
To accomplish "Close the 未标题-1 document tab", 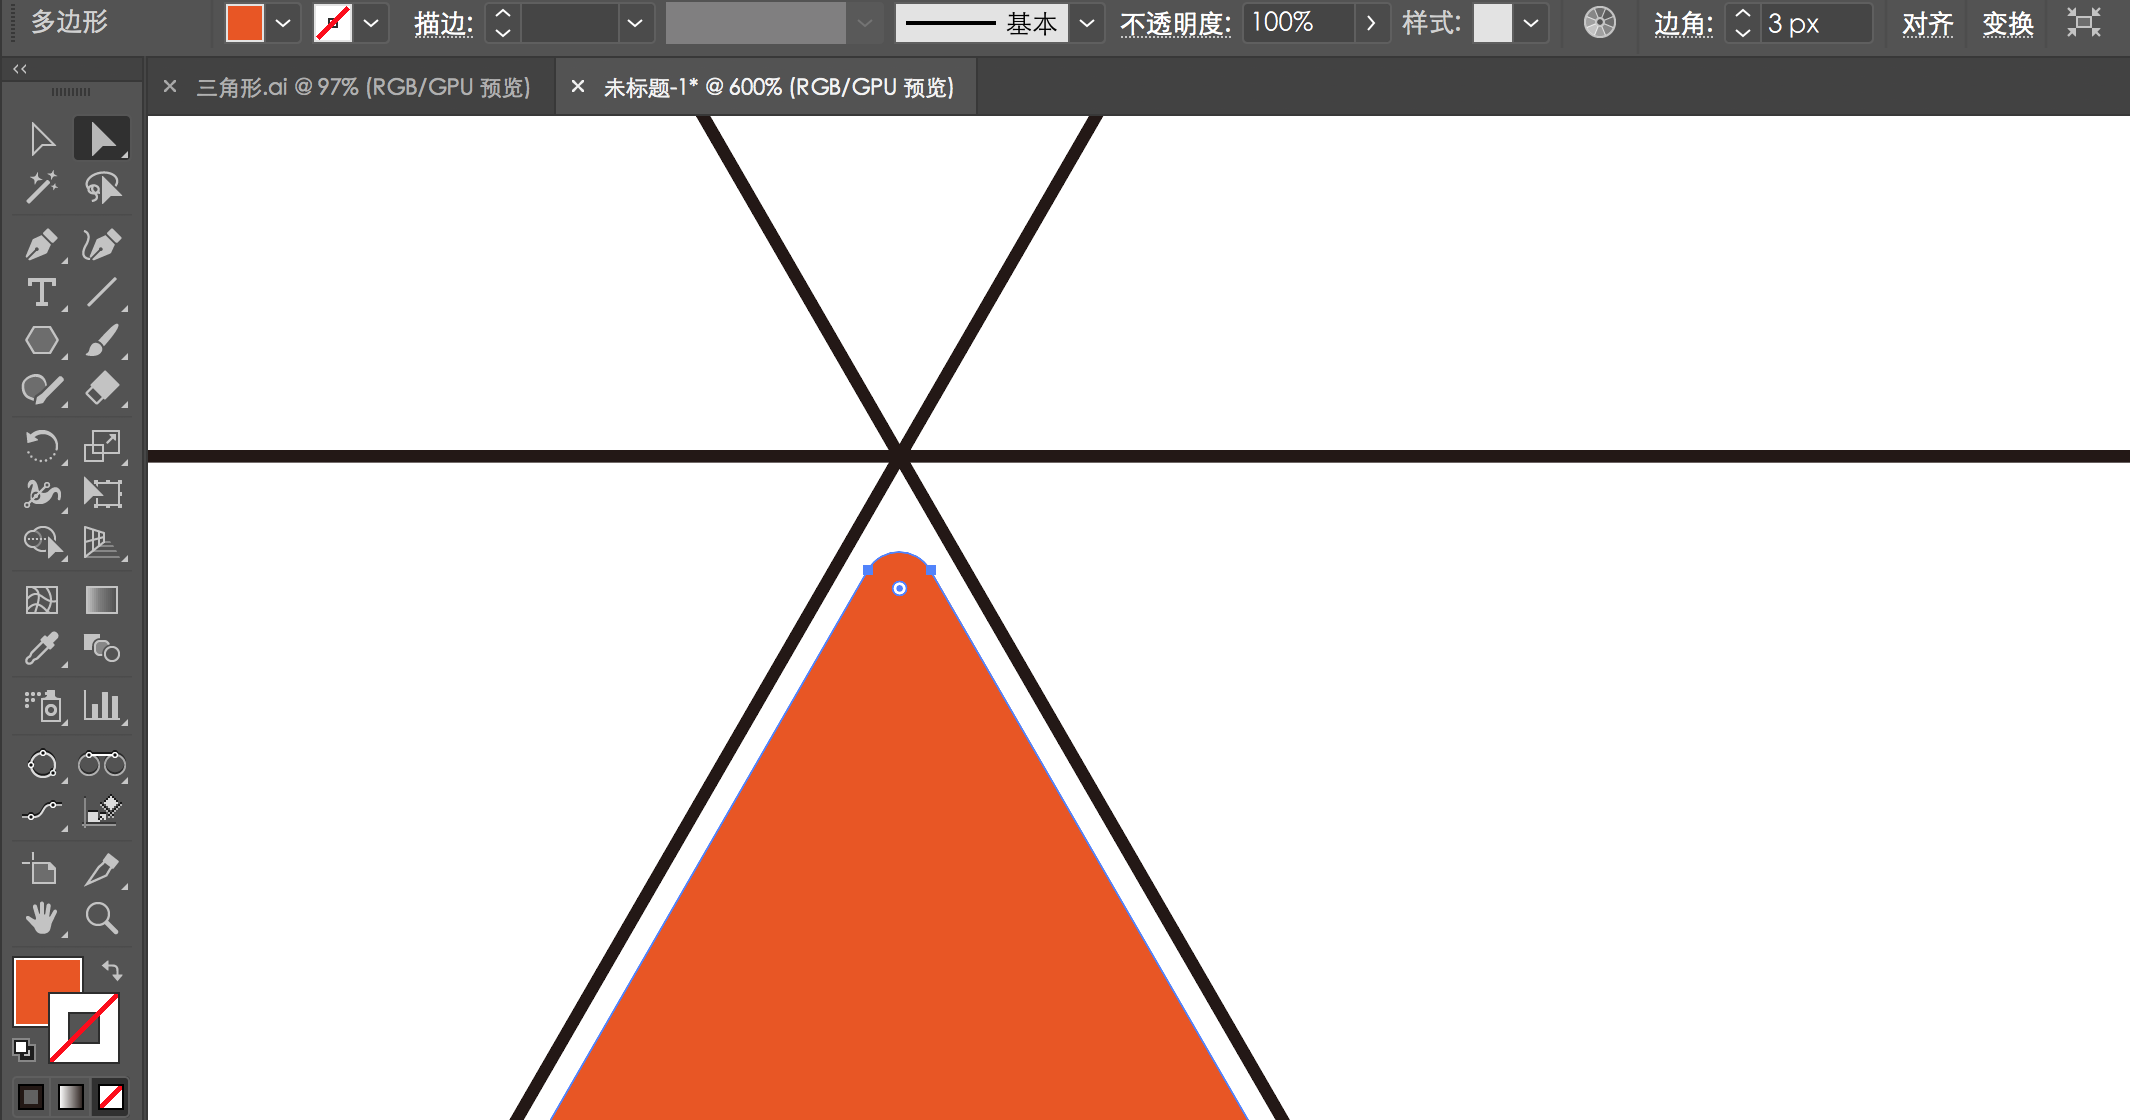I will click(x=577, y=87).
